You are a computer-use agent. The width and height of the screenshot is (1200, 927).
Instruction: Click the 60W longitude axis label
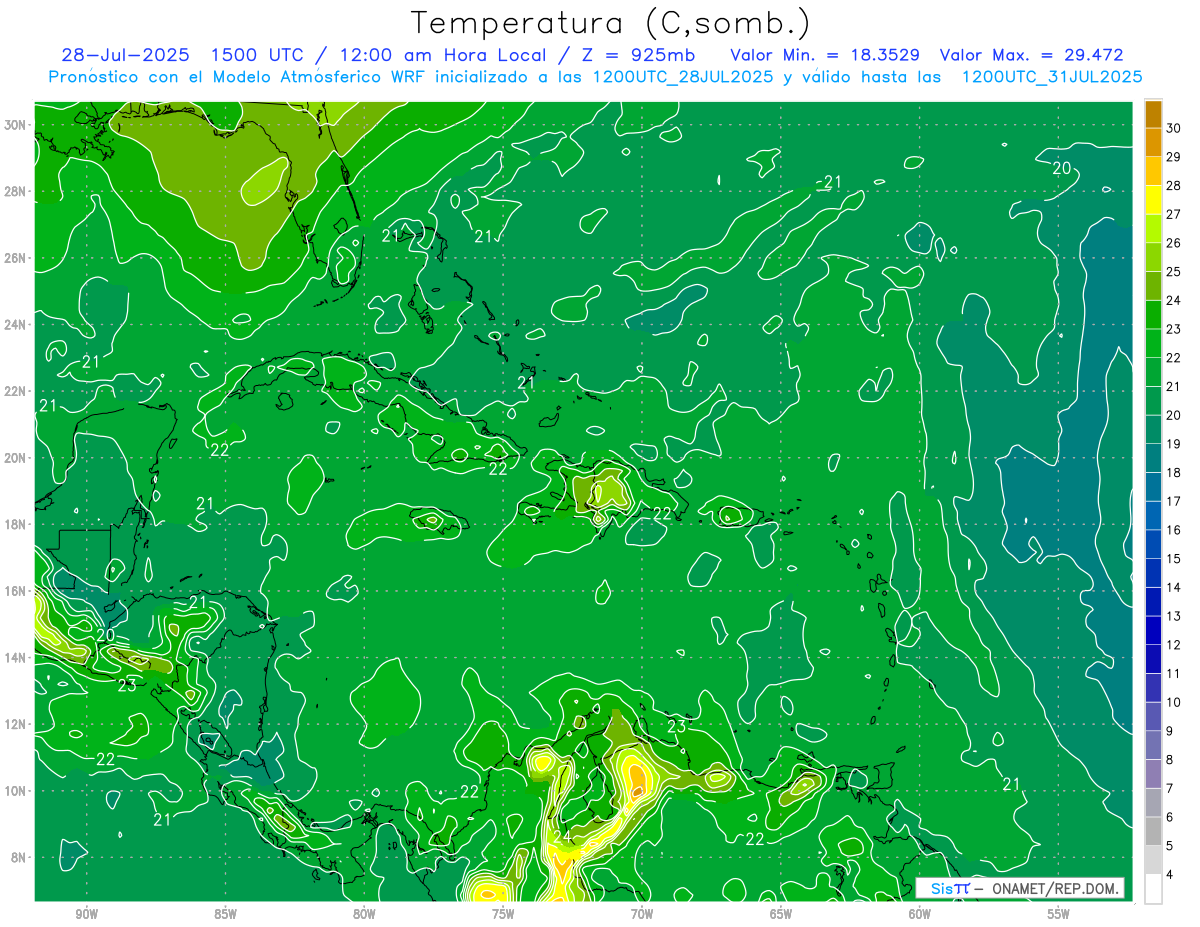[920, 914]
